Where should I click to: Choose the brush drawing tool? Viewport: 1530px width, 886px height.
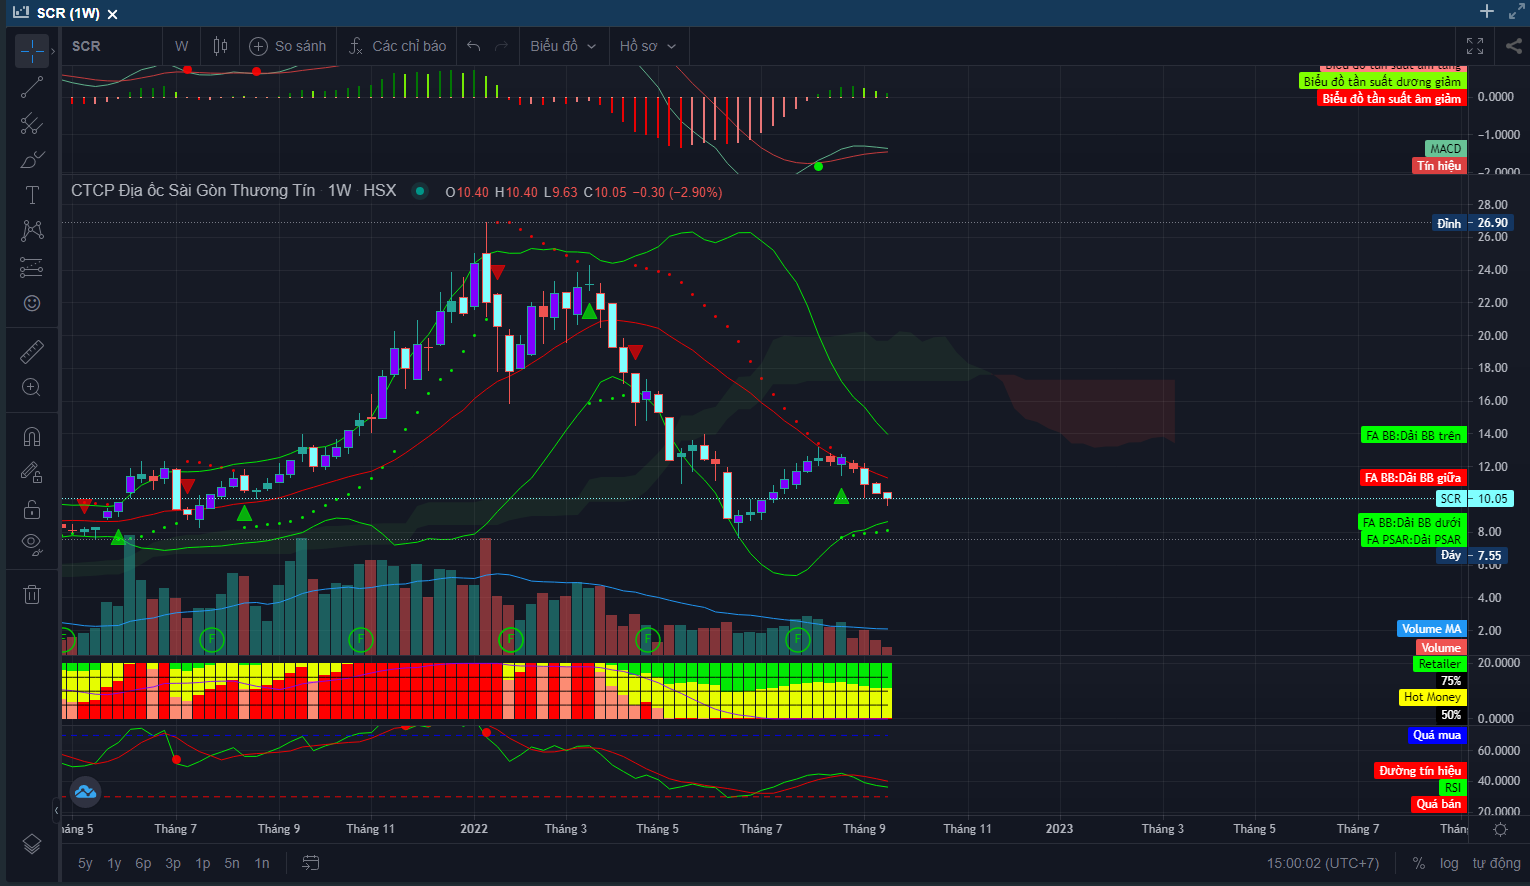pos(32,160)
